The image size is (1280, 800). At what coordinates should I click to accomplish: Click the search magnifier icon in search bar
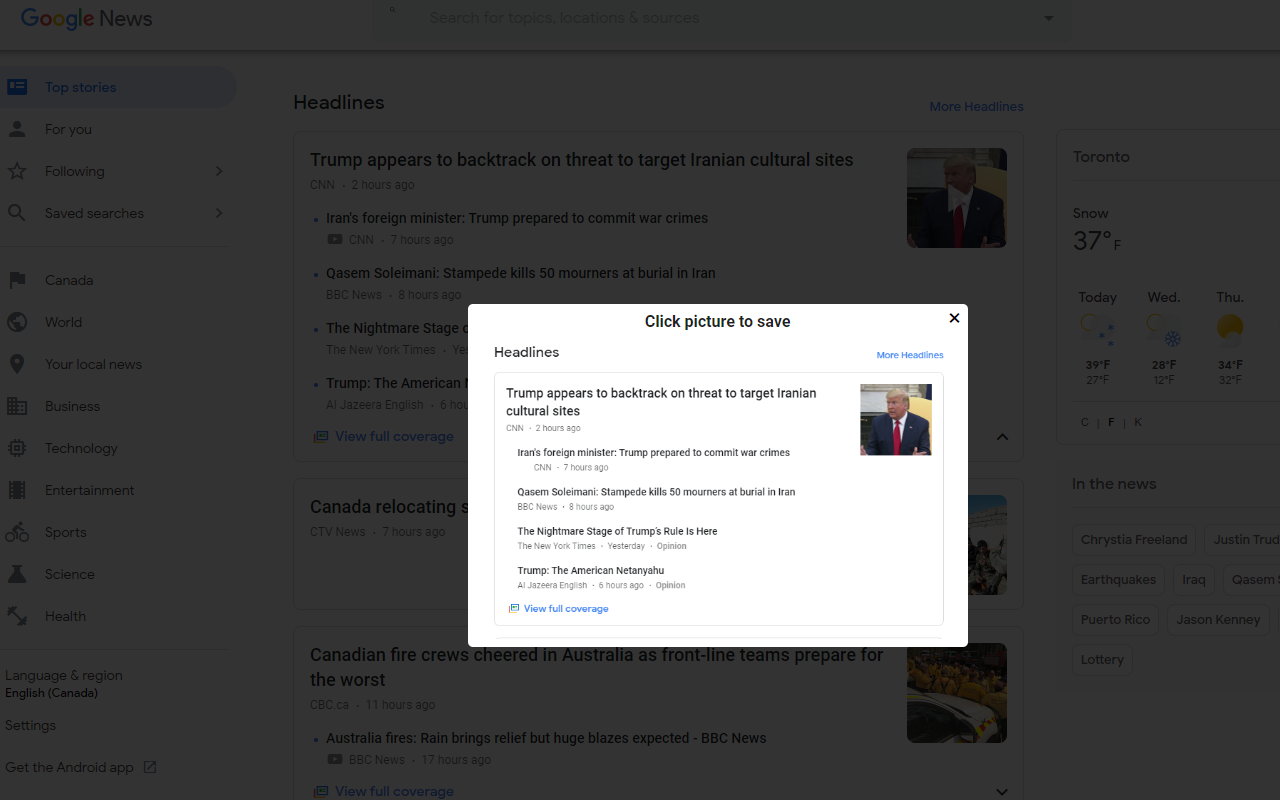coord(393,10)
